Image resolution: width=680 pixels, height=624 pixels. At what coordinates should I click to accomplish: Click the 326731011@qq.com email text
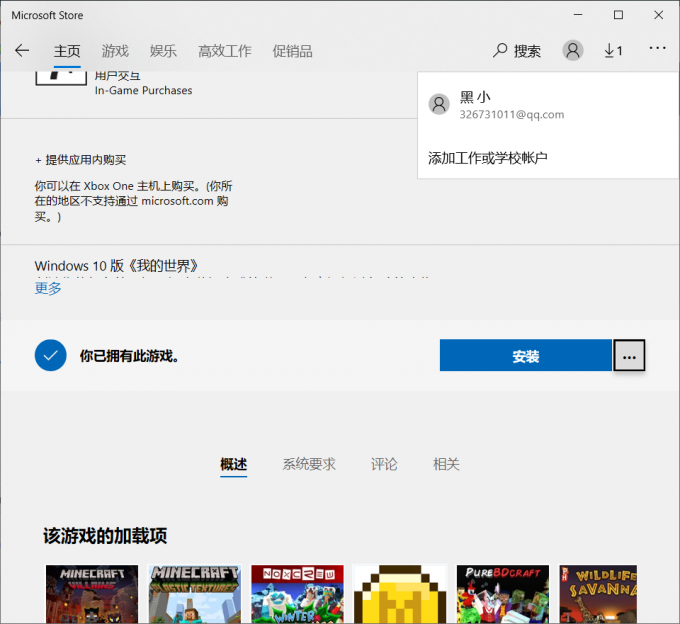pyautogui.click(x=512, y=114)
